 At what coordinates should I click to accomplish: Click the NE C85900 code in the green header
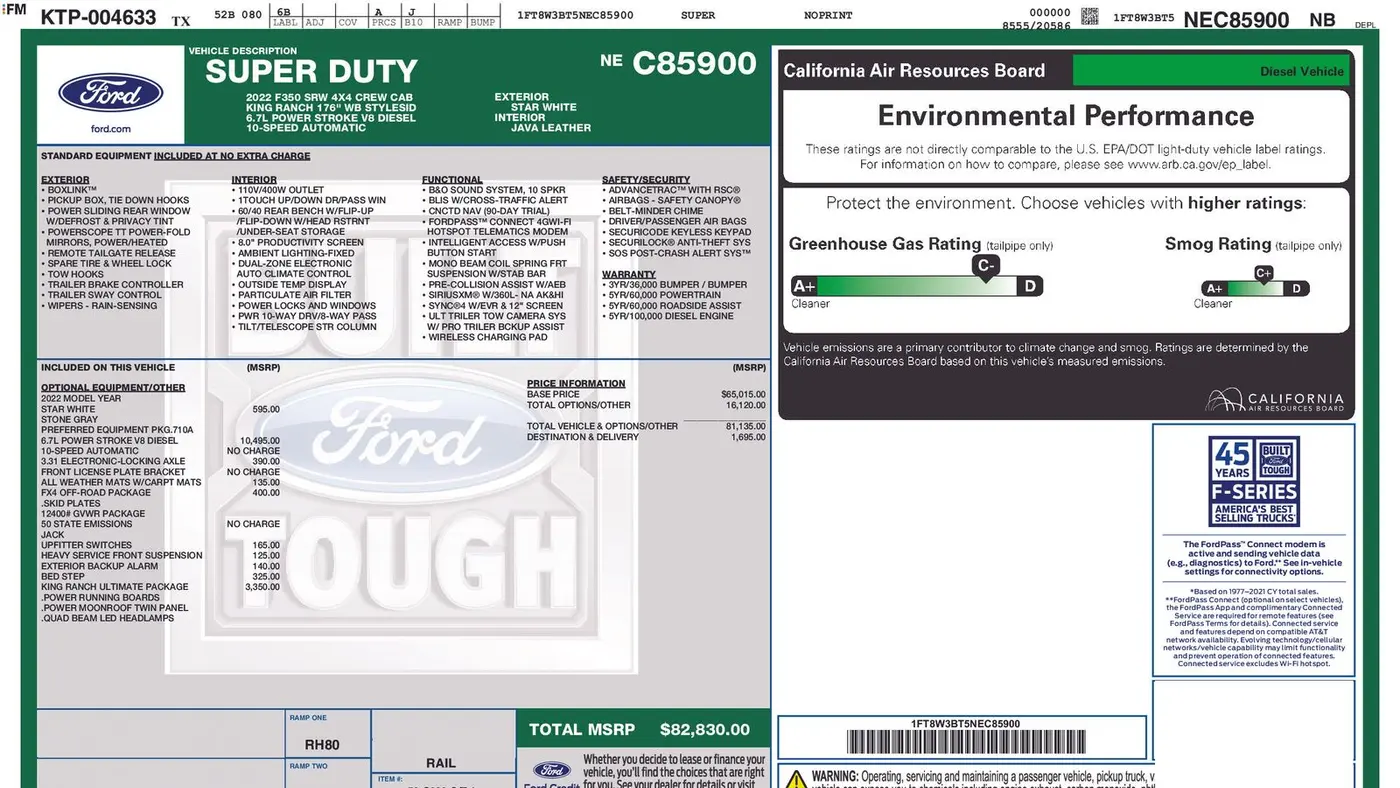click(x=678, y=63)
